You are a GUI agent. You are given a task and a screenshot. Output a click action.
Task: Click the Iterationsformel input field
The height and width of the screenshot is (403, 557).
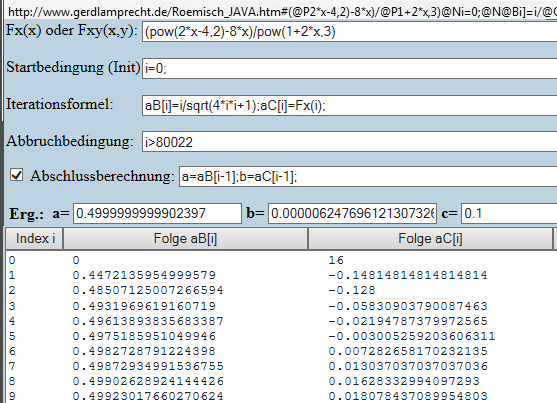pos(350,106)
